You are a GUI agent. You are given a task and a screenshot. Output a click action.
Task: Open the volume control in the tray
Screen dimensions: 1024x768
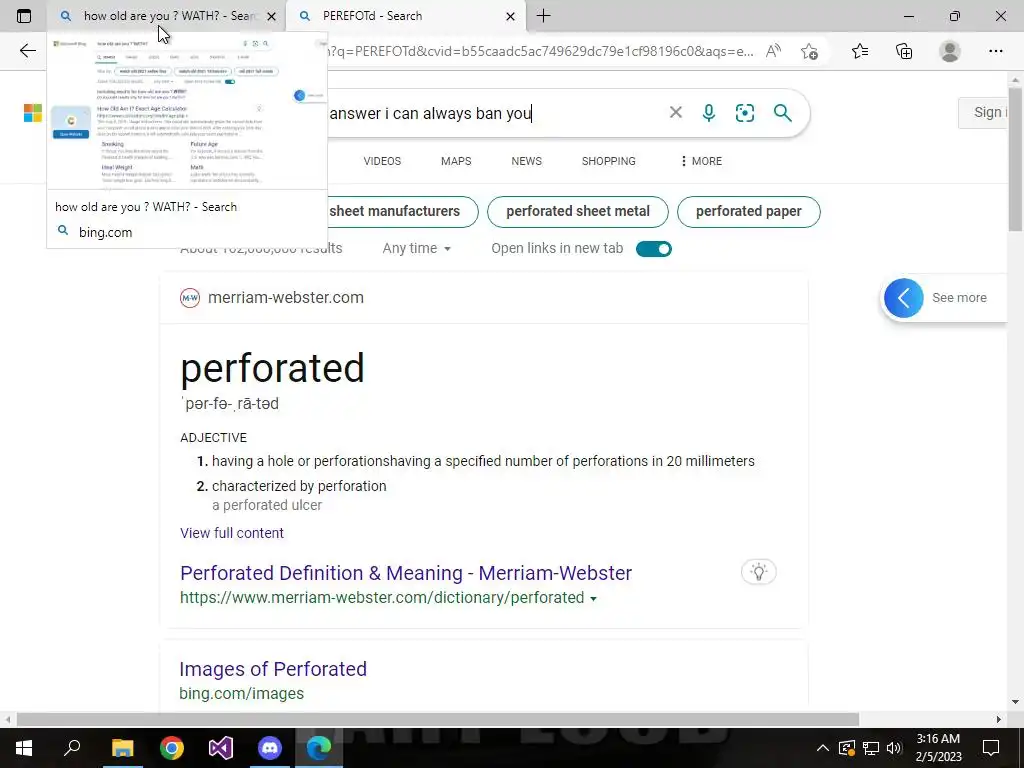894,748
